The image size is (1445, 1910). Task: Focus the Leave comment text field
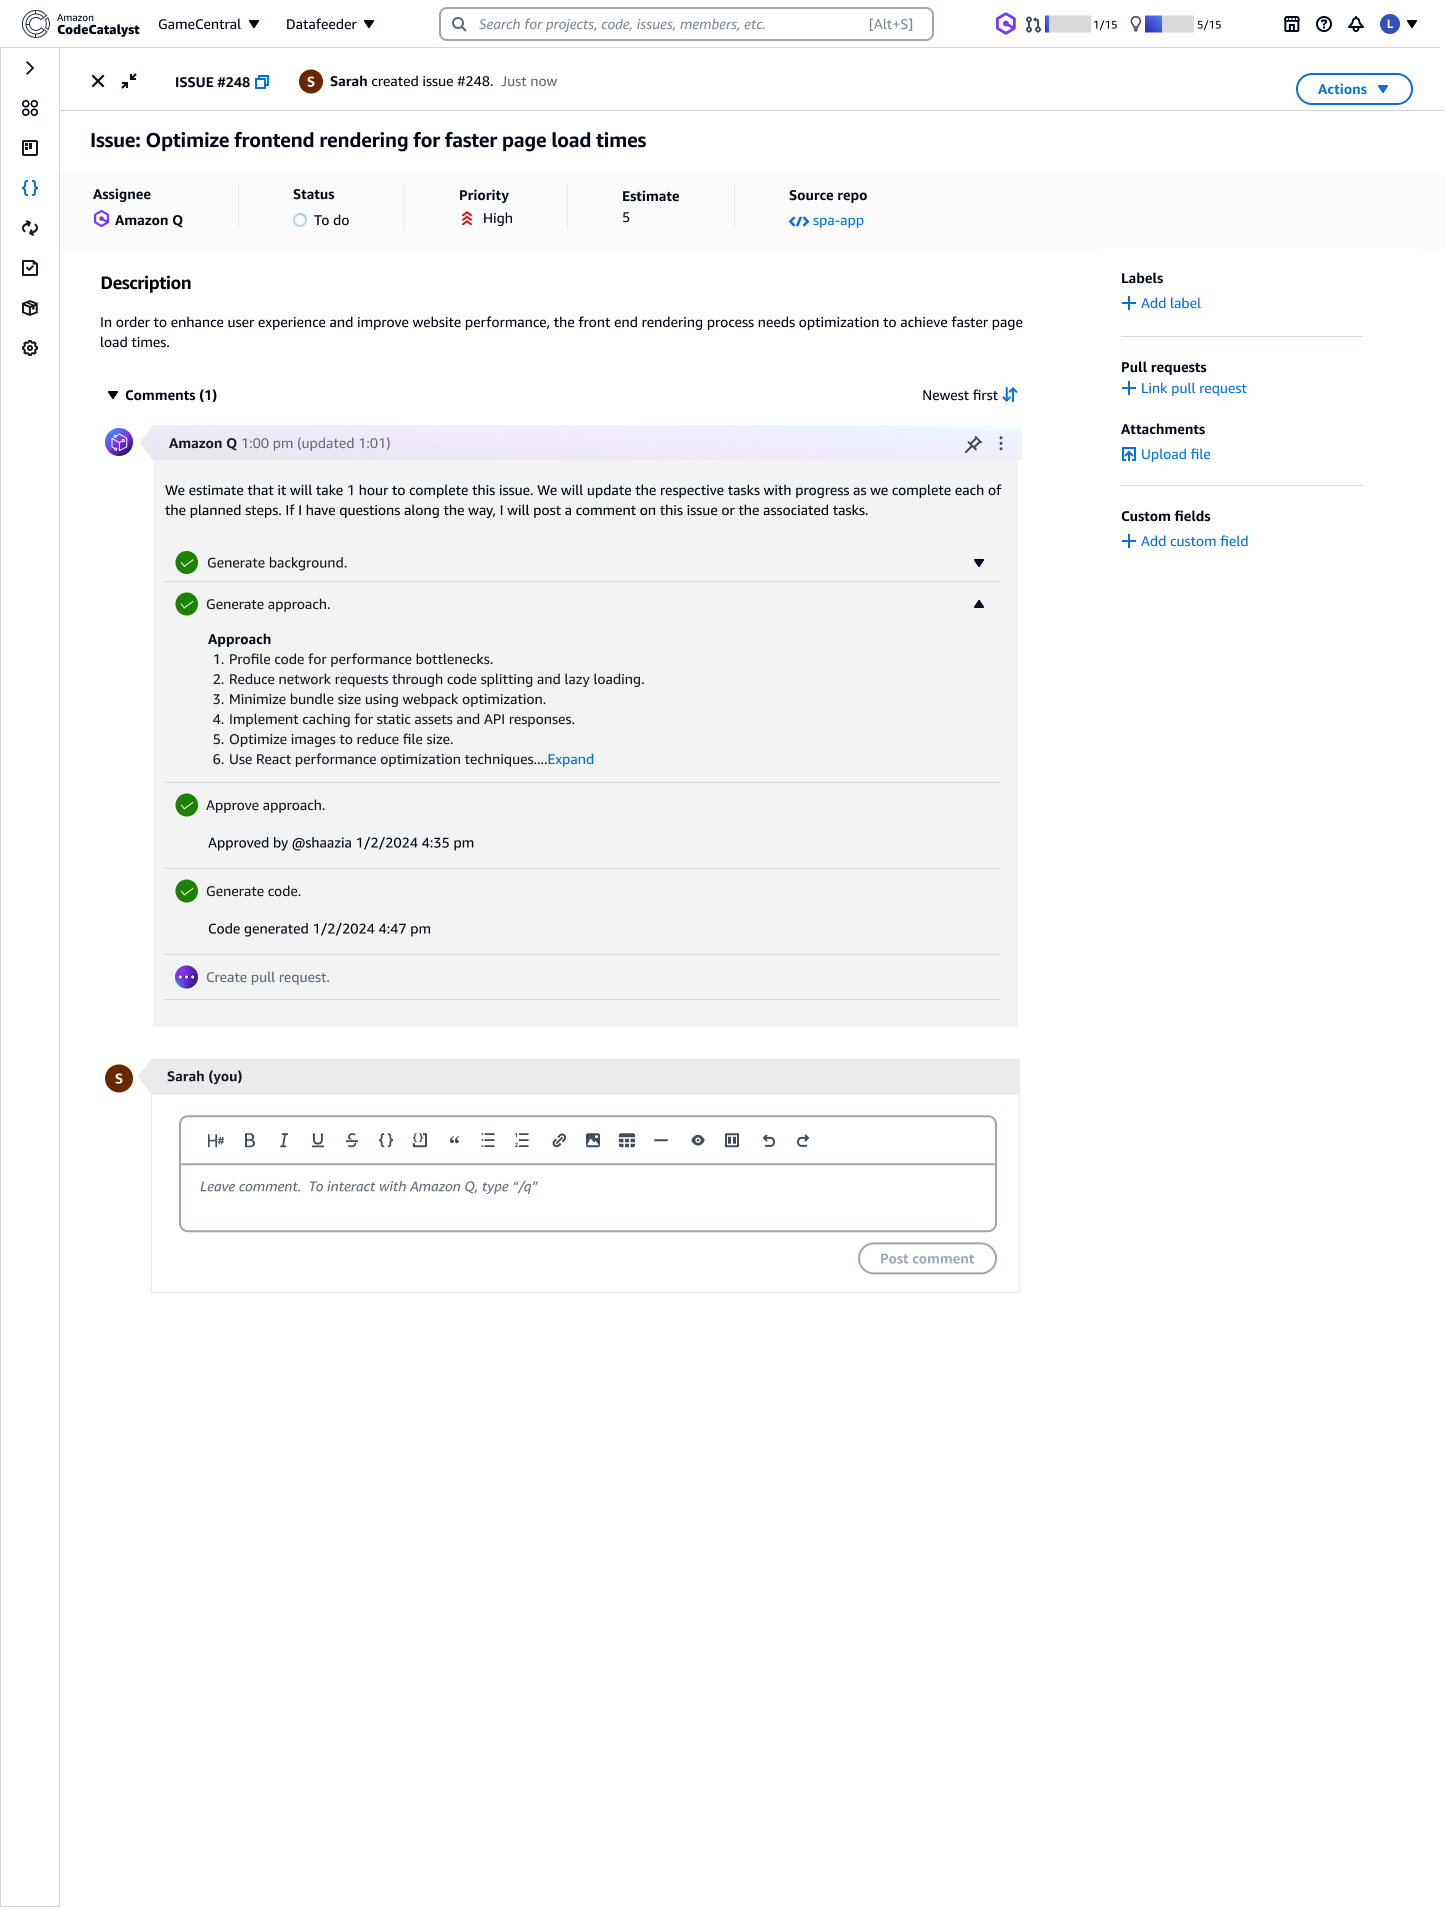click(587, 1197)
